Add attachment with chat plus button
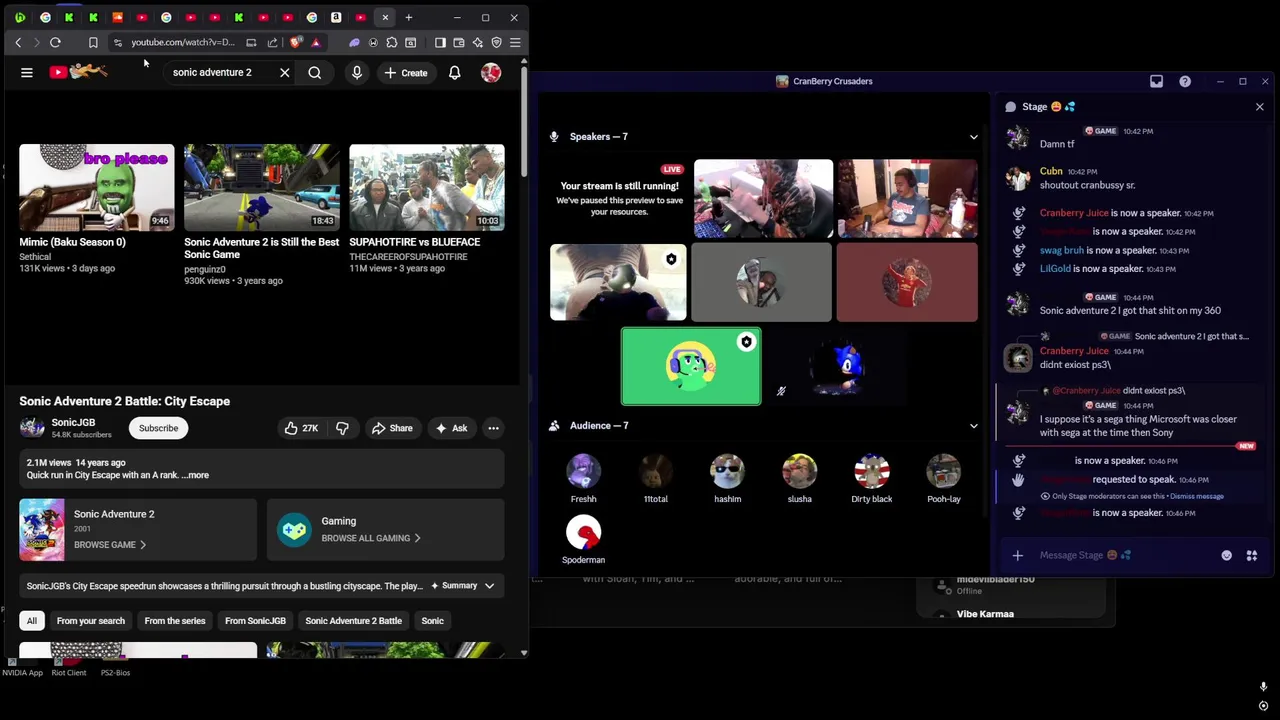Screen dimensions: 1280x720 [x=1017, y=555]
